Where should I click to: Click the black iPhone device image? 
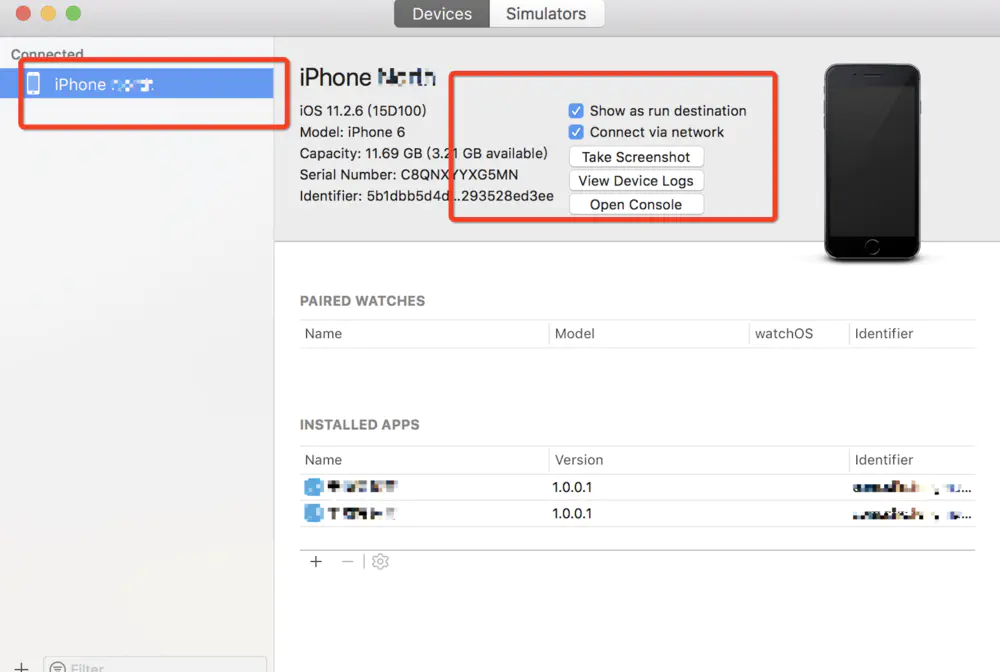point(872,161)
